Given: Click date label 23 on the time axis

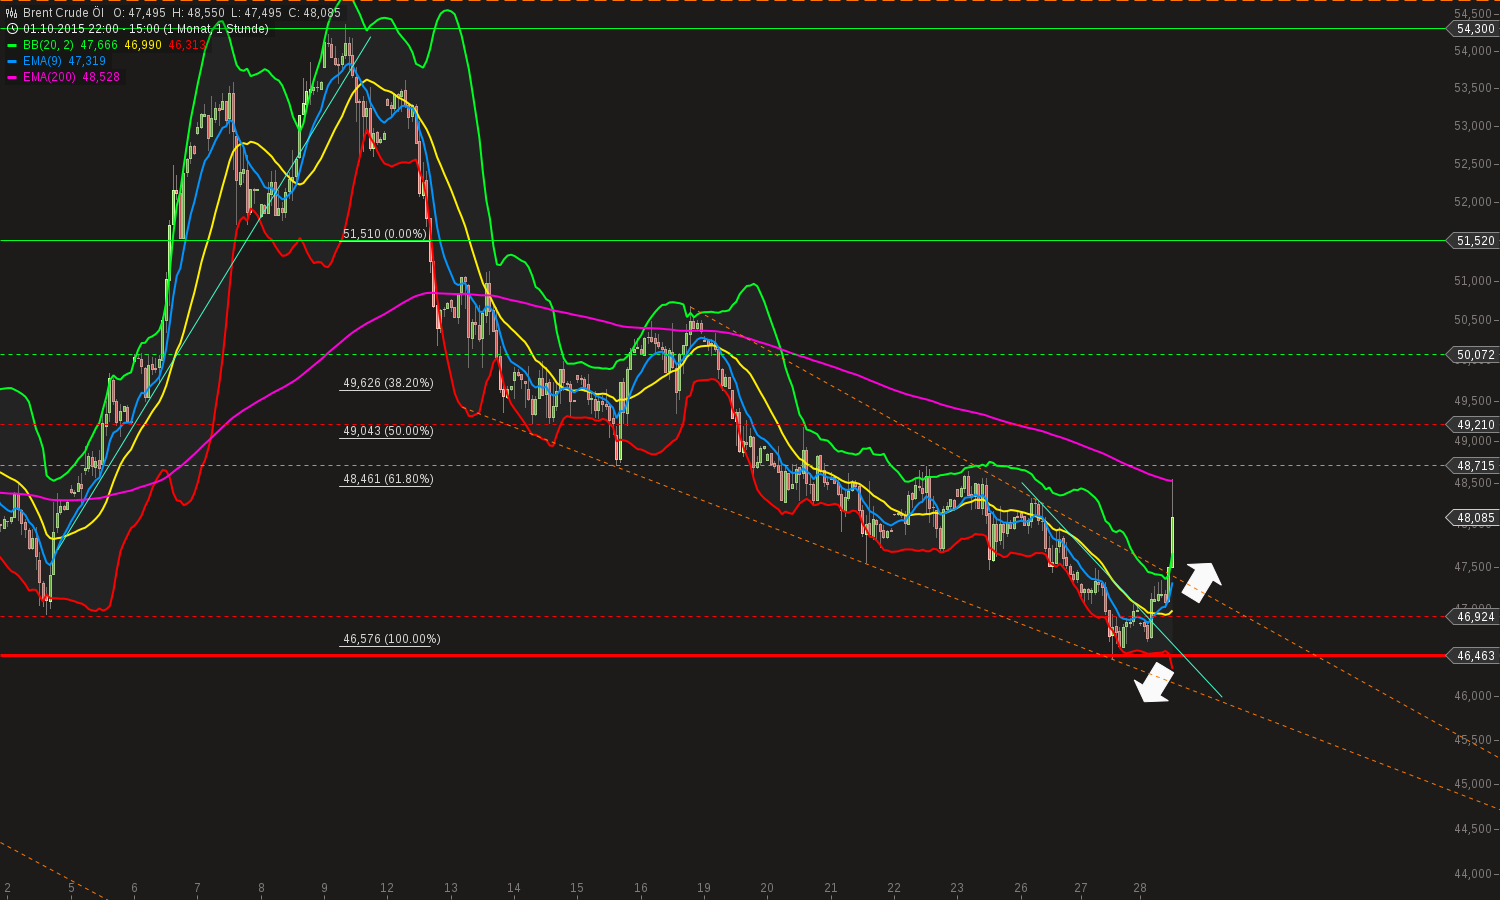Looking at the screenshot, I should point(957,888).
